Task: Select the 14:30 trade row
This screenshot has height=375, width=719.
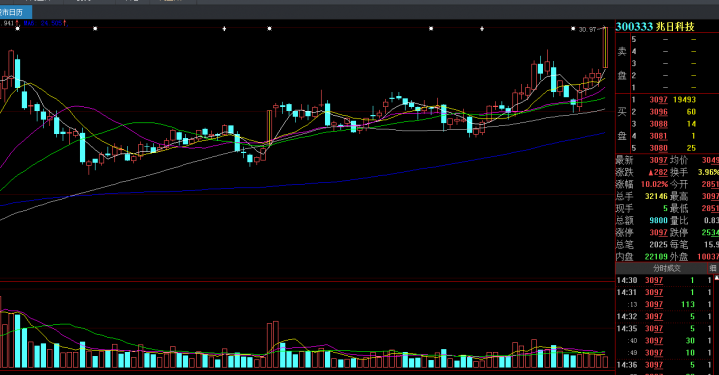Action: click(666, 280)
